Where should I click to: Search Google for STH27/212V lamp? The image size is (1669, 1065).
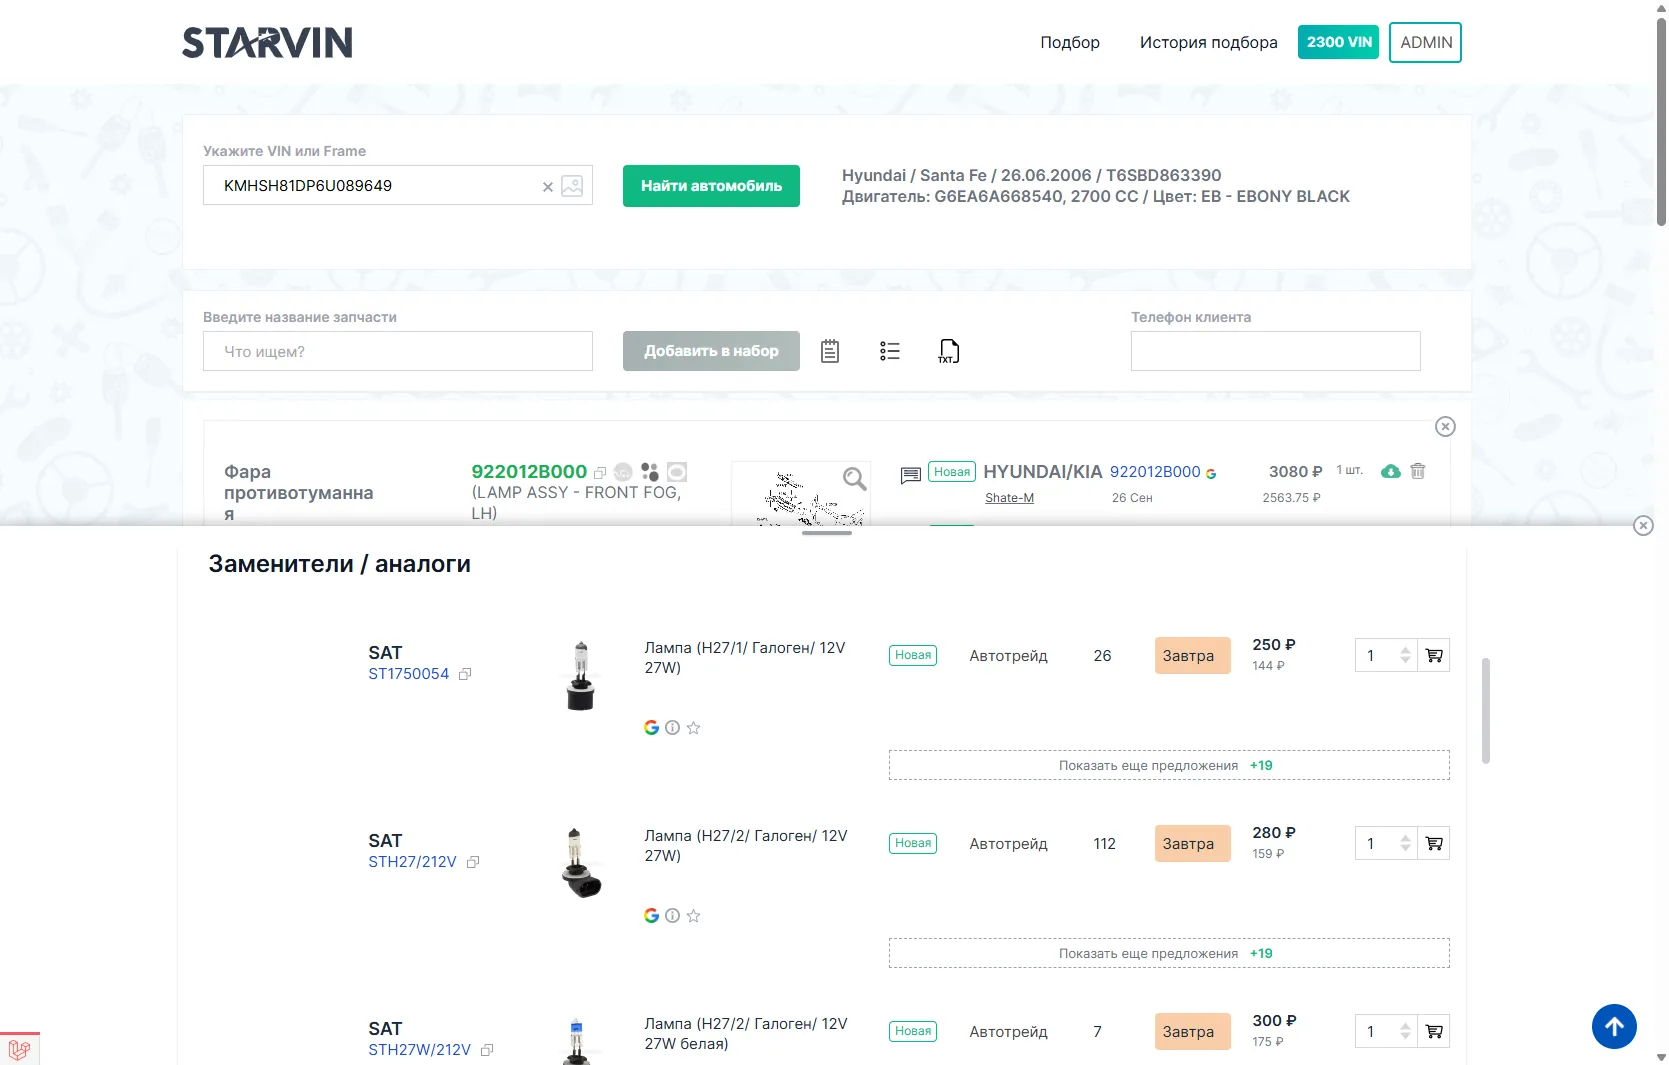[x=651, y=916]
